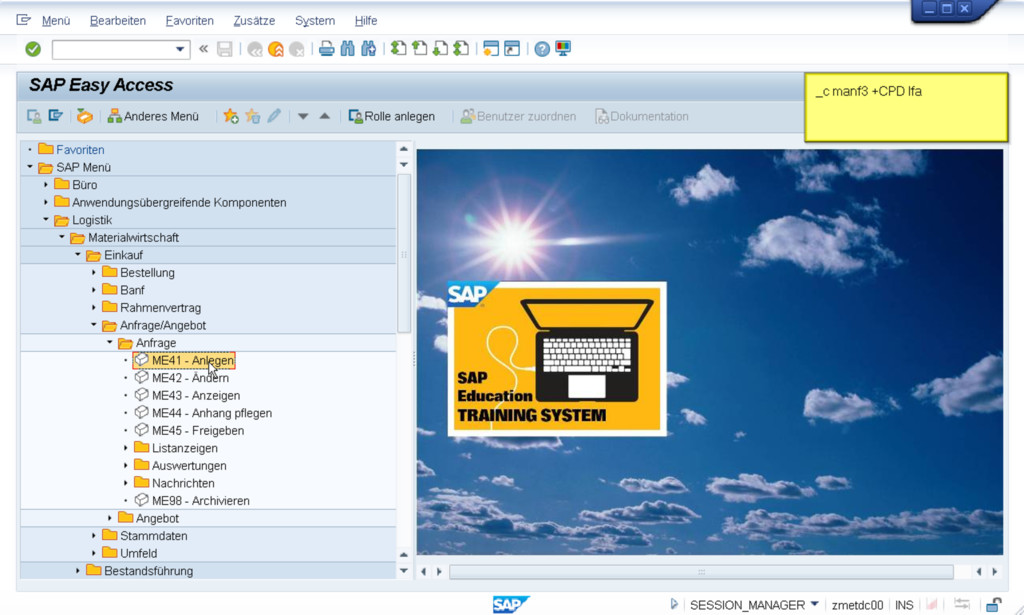Collapse the Materialwirtschaft folder
Screen dimensions: 1024x615
[62, 238]
